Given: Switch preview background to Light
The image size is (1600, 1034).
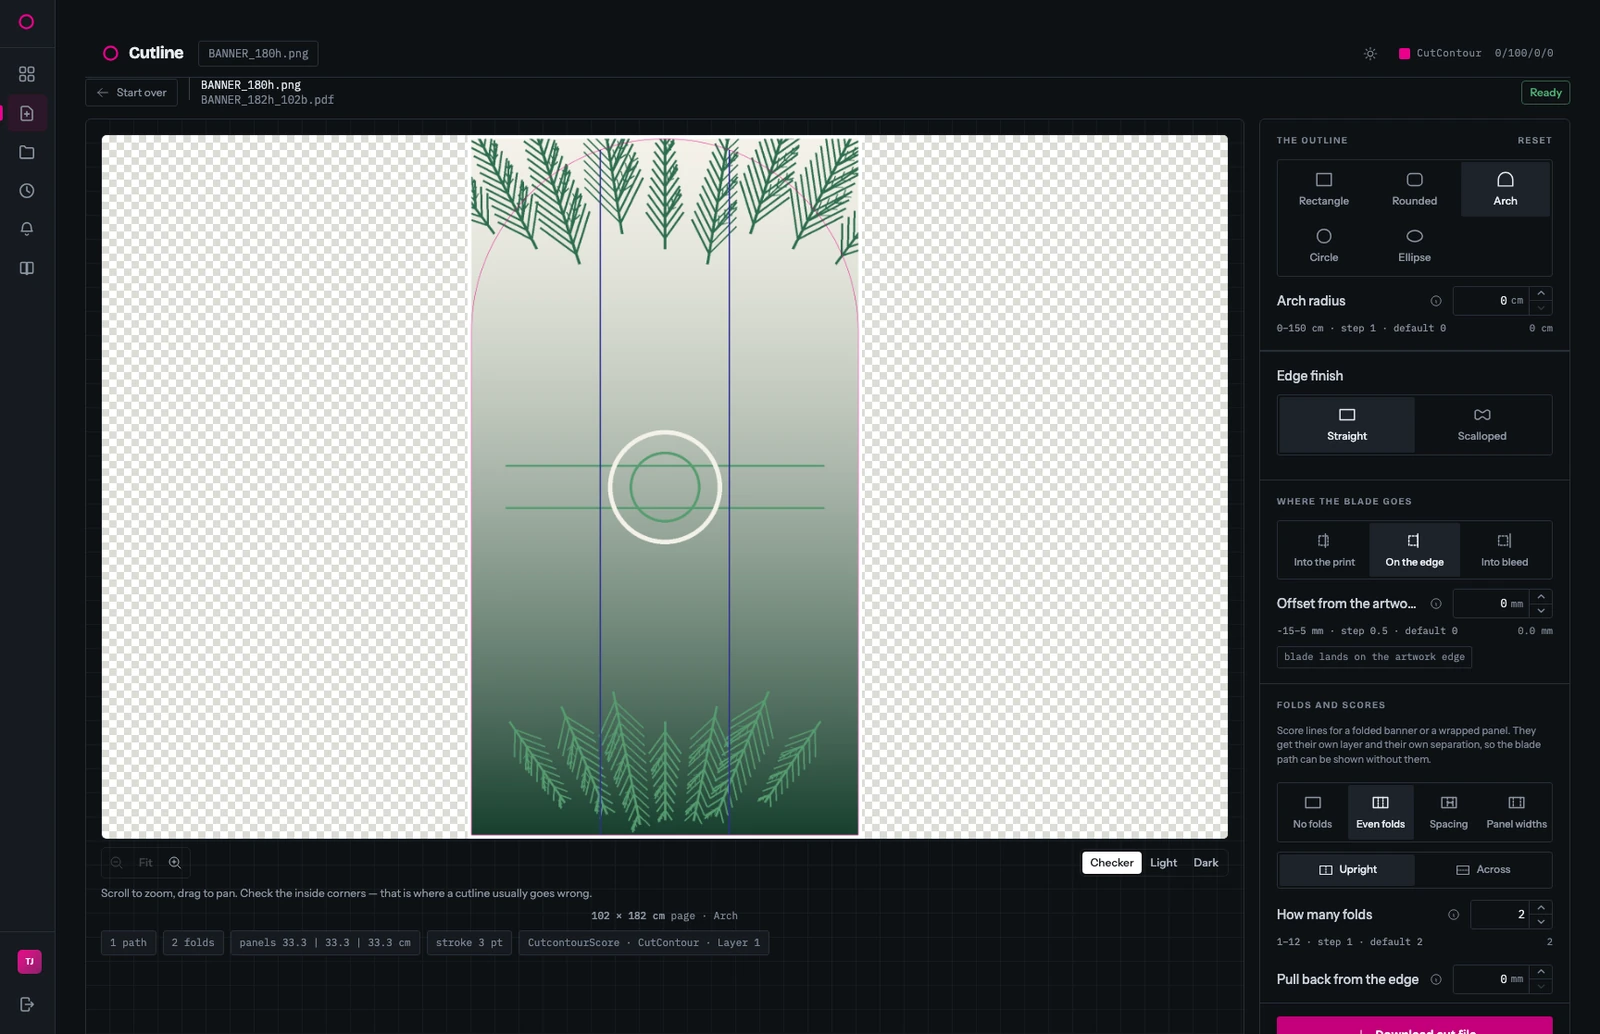Looking at the screenshot, I should pos(1163,862).
